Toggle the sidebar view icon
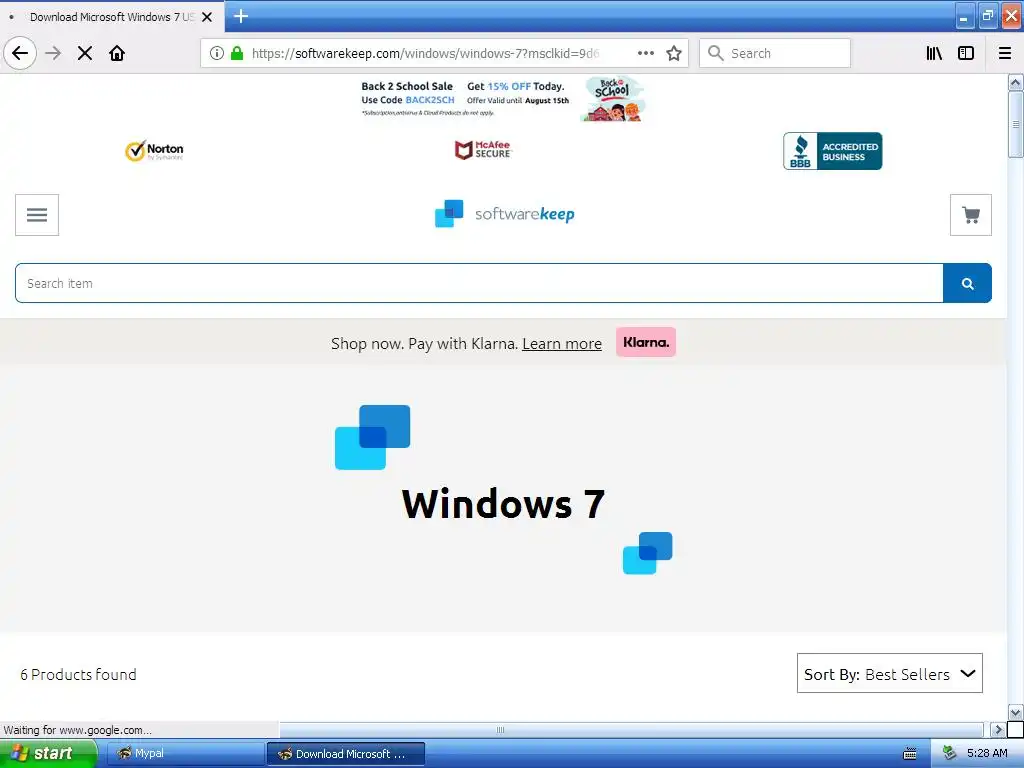This screenshot has width=1024, height=768. pos(966,54)
